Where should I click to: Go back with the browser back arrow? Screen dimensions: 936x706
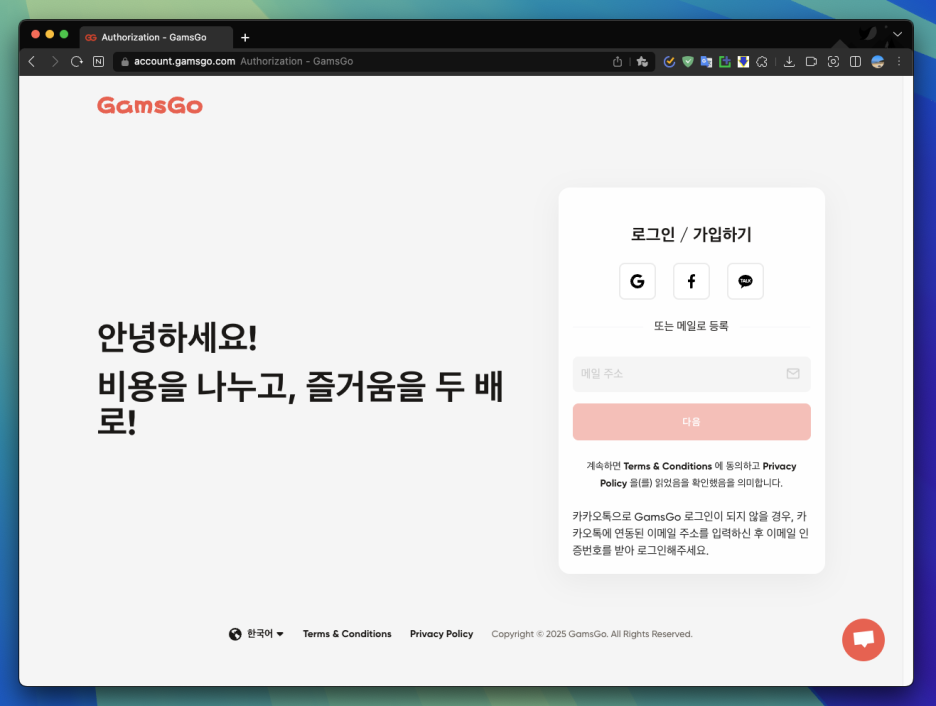pyautogui.click(x=32, y=61)
